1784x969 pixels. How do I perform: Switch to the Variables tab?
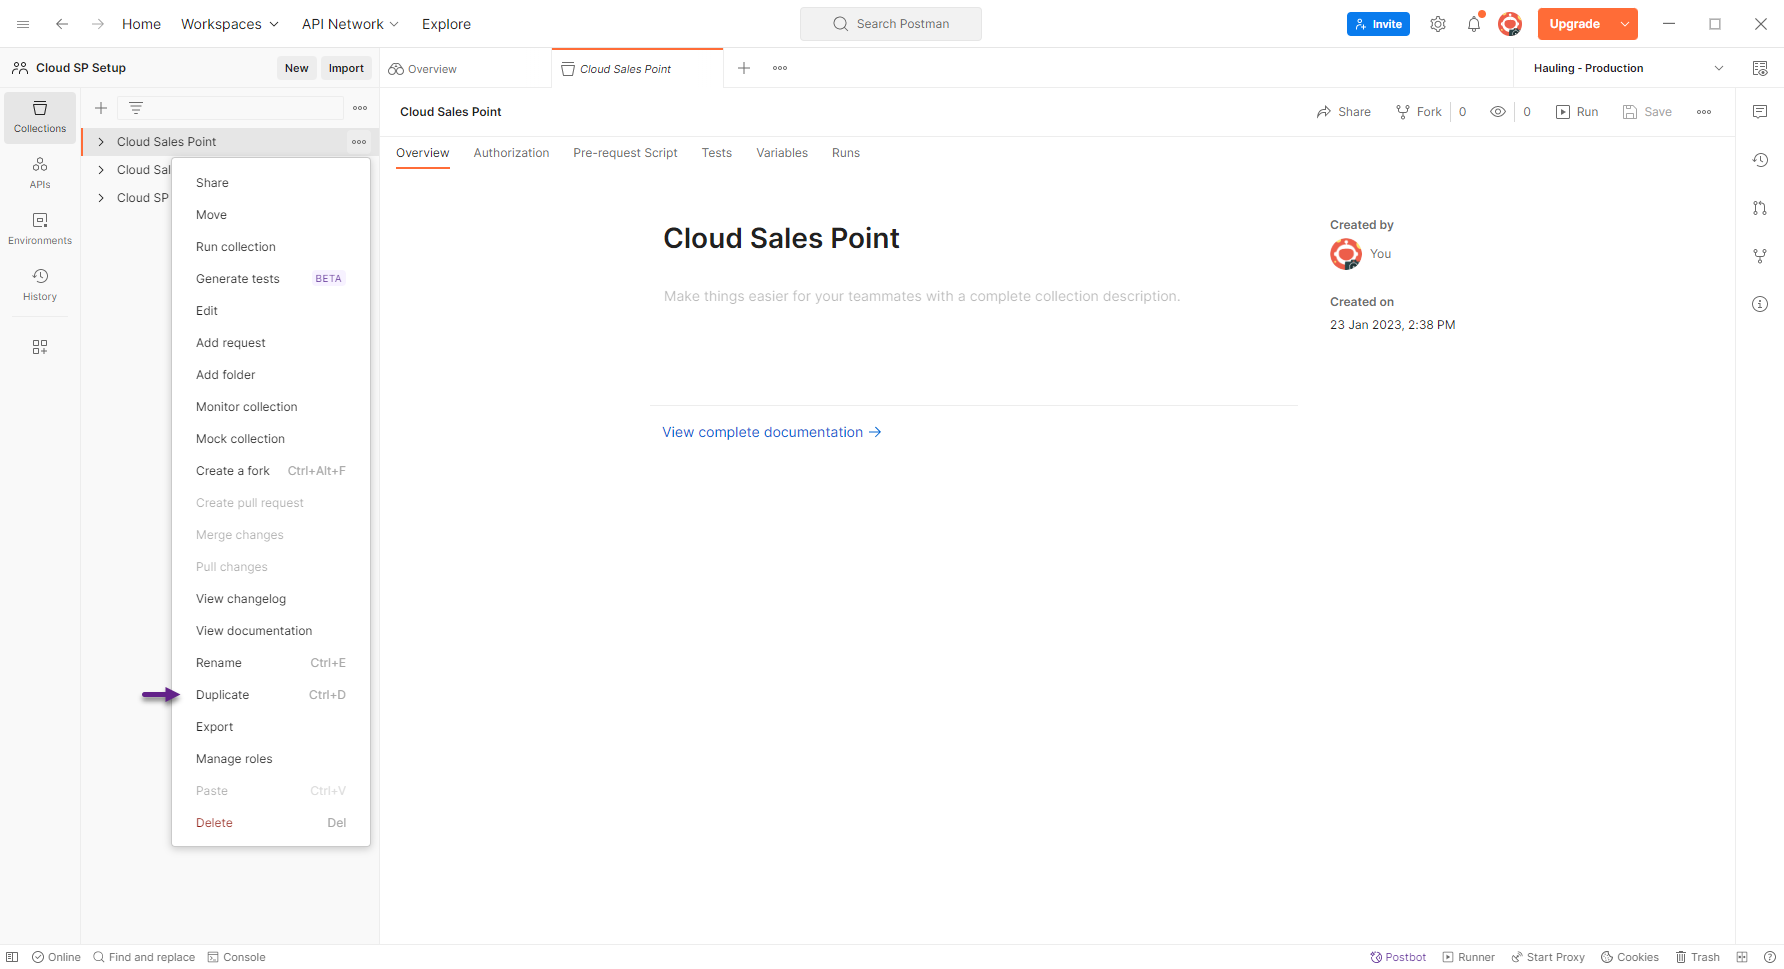782,153
